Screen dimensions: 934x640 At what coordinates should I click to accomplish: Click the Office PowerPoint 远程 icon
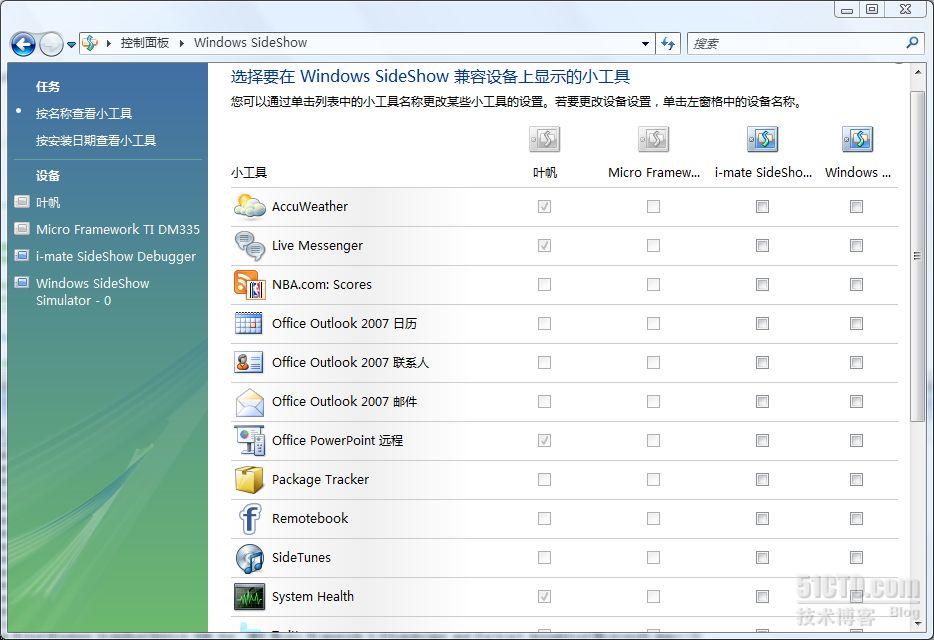[250, 440]
